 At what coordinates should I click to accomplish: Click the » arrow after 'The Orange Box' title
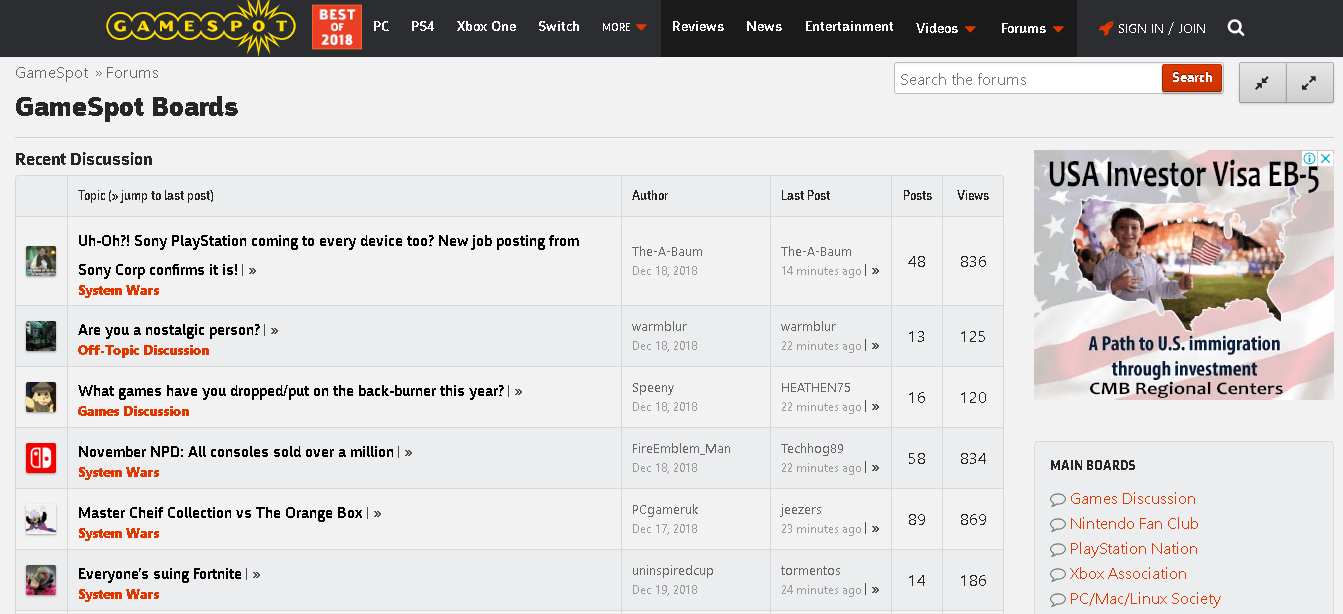point(378,513)
